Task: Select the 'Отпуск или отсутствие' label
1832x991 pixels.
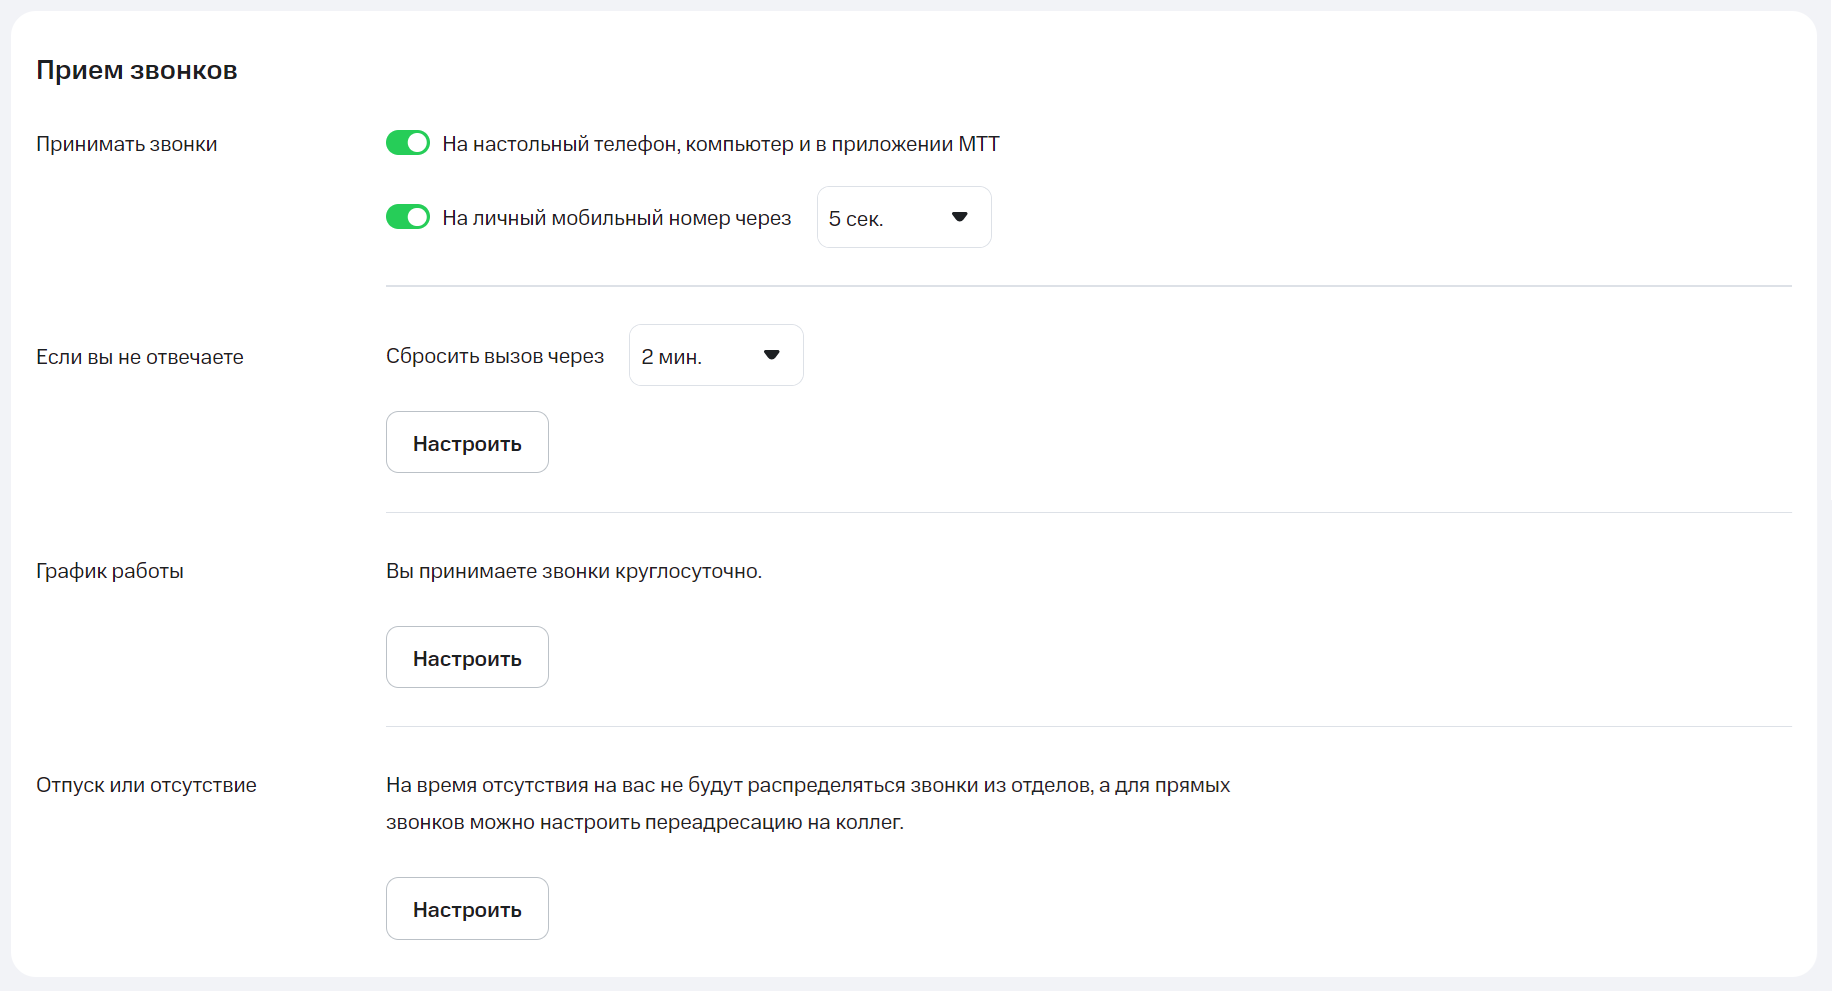Action: (x=146, y=785)
